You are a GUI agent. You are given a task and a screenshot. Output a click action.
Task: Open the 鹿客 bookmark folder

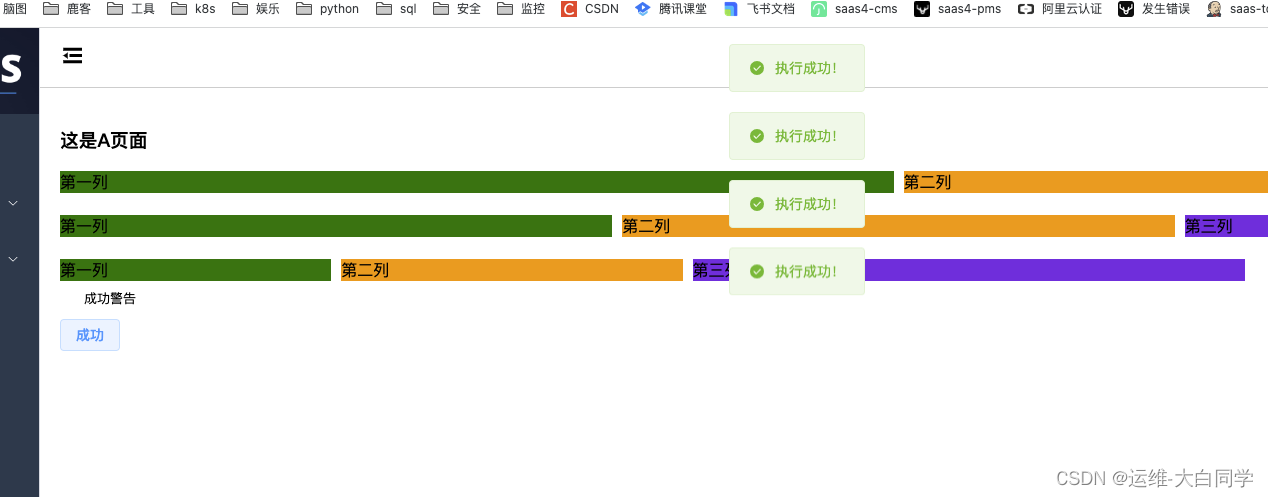(x=69, y=9)
